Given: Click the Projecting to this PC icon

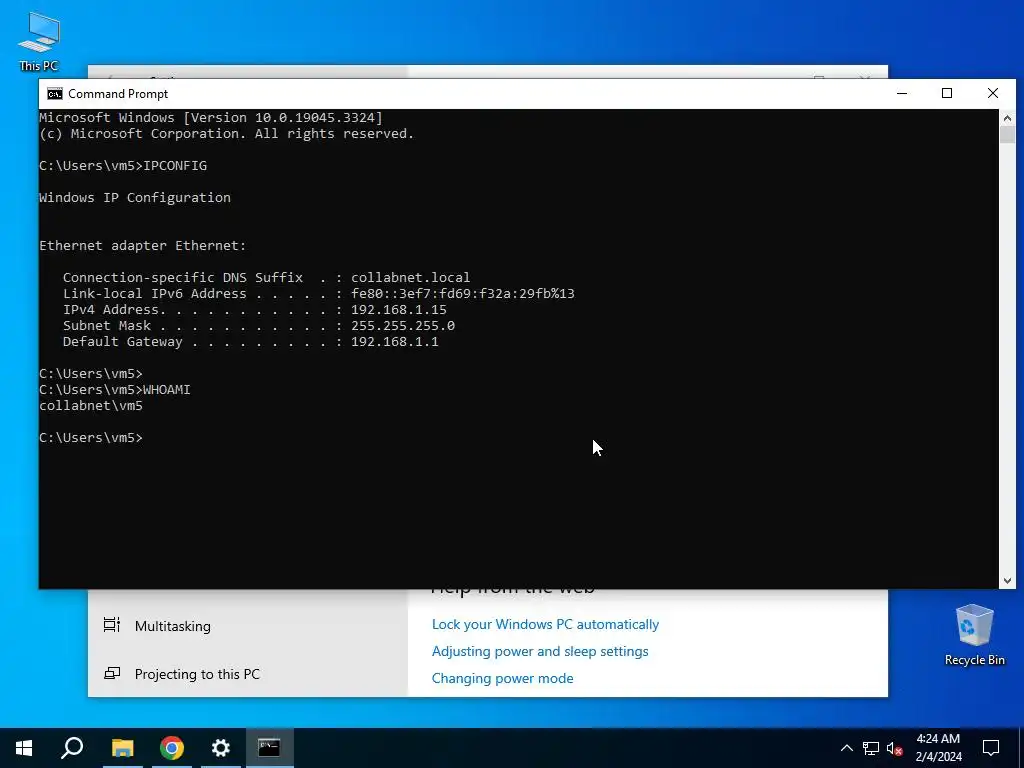Looking at the screenshot, I should (112, 673).
